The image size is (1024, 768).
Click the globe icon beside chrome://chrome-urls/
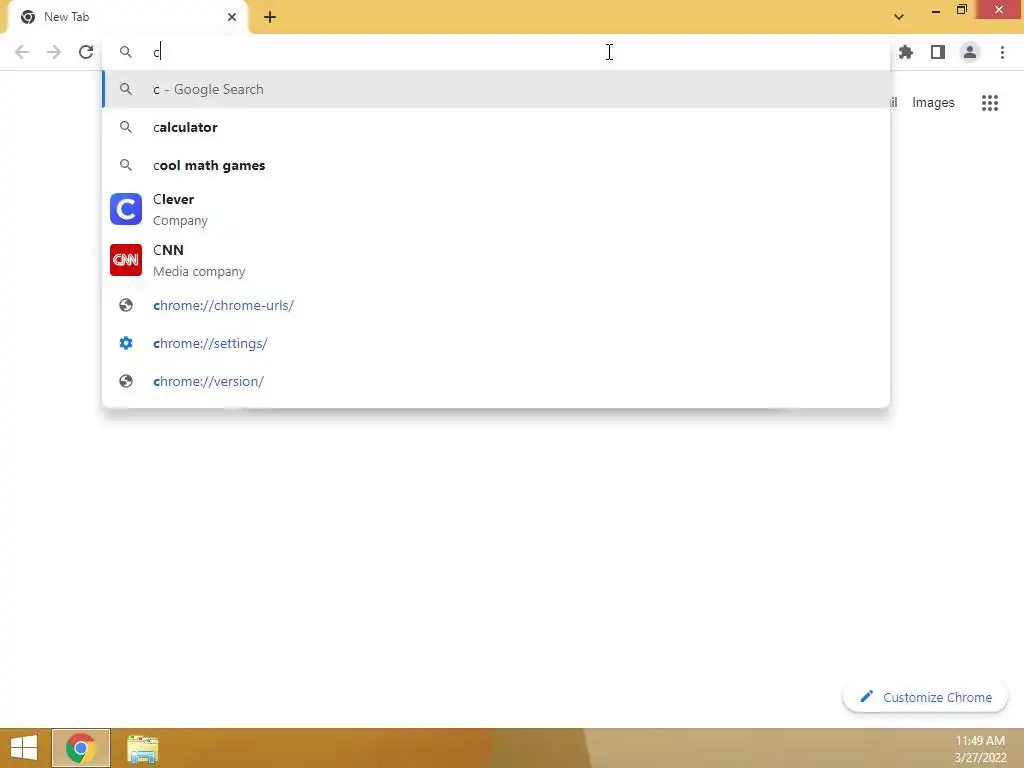(126, 306)
